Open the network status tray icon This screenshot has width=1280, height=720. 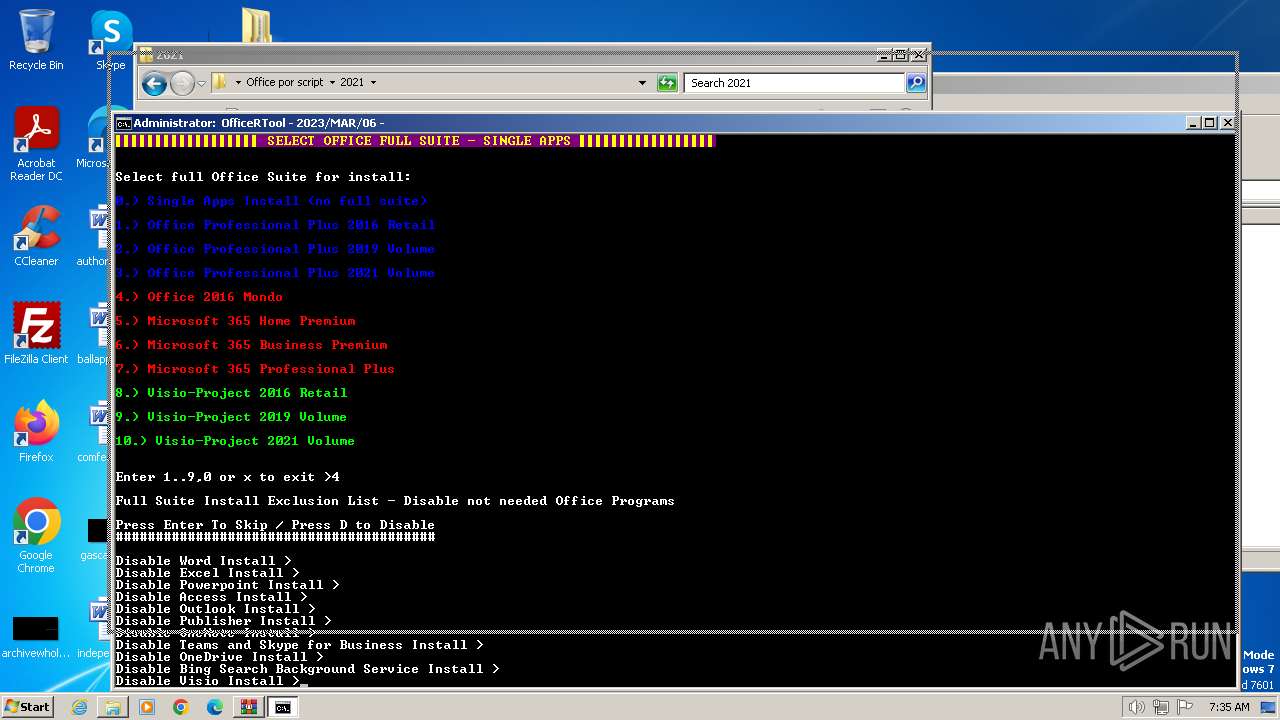(x=1160, y=707)
